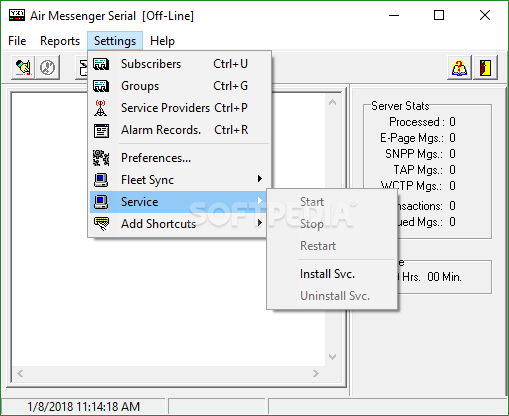The image size is (509, 416).
Task: Click the Service computer icon
Action: coord(101,202)
